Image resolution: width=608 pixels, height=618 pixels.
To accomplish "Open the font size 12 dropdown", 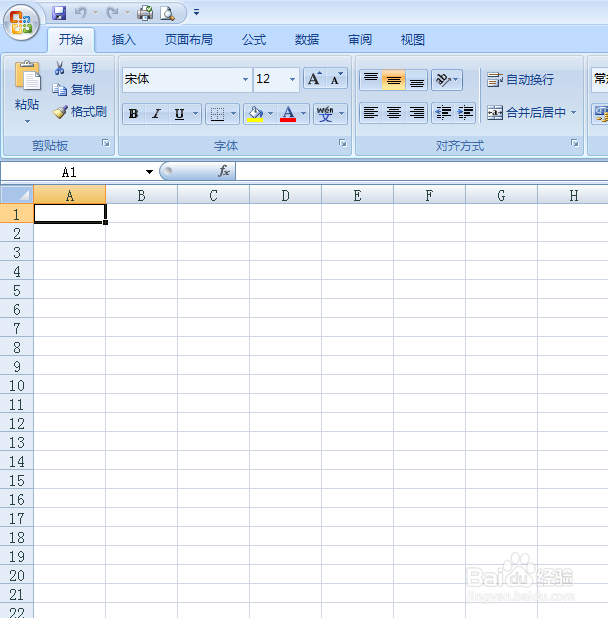I will coord(292,80).
